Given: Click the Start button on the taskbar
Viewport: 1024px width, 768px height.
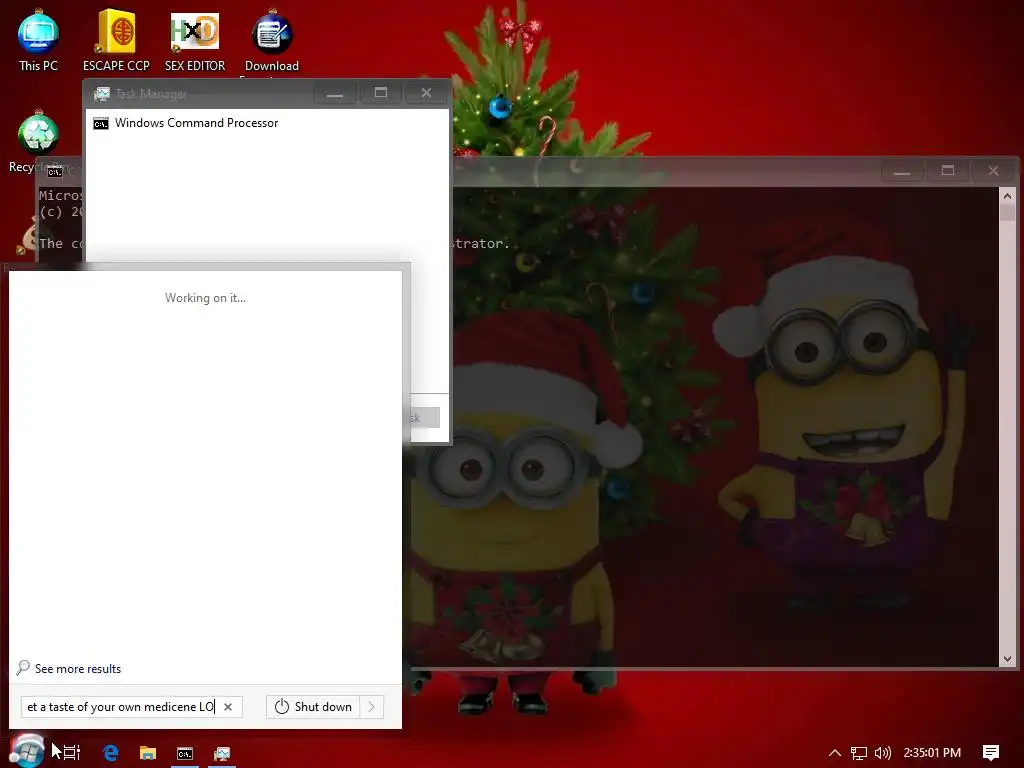Looking at the screenshot, I should coord(27,752).
